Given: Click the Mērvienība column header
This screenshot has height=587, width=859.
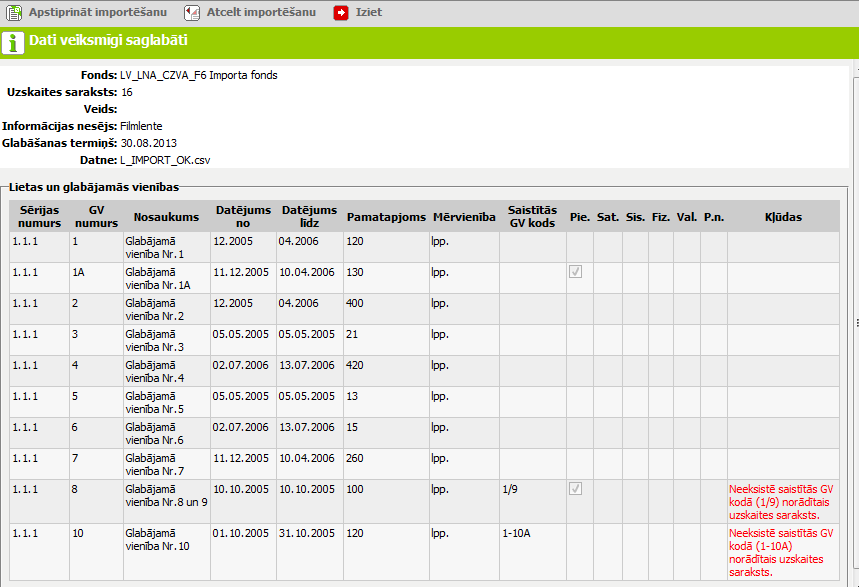Looking at the screenshot, I should point(464,217).
